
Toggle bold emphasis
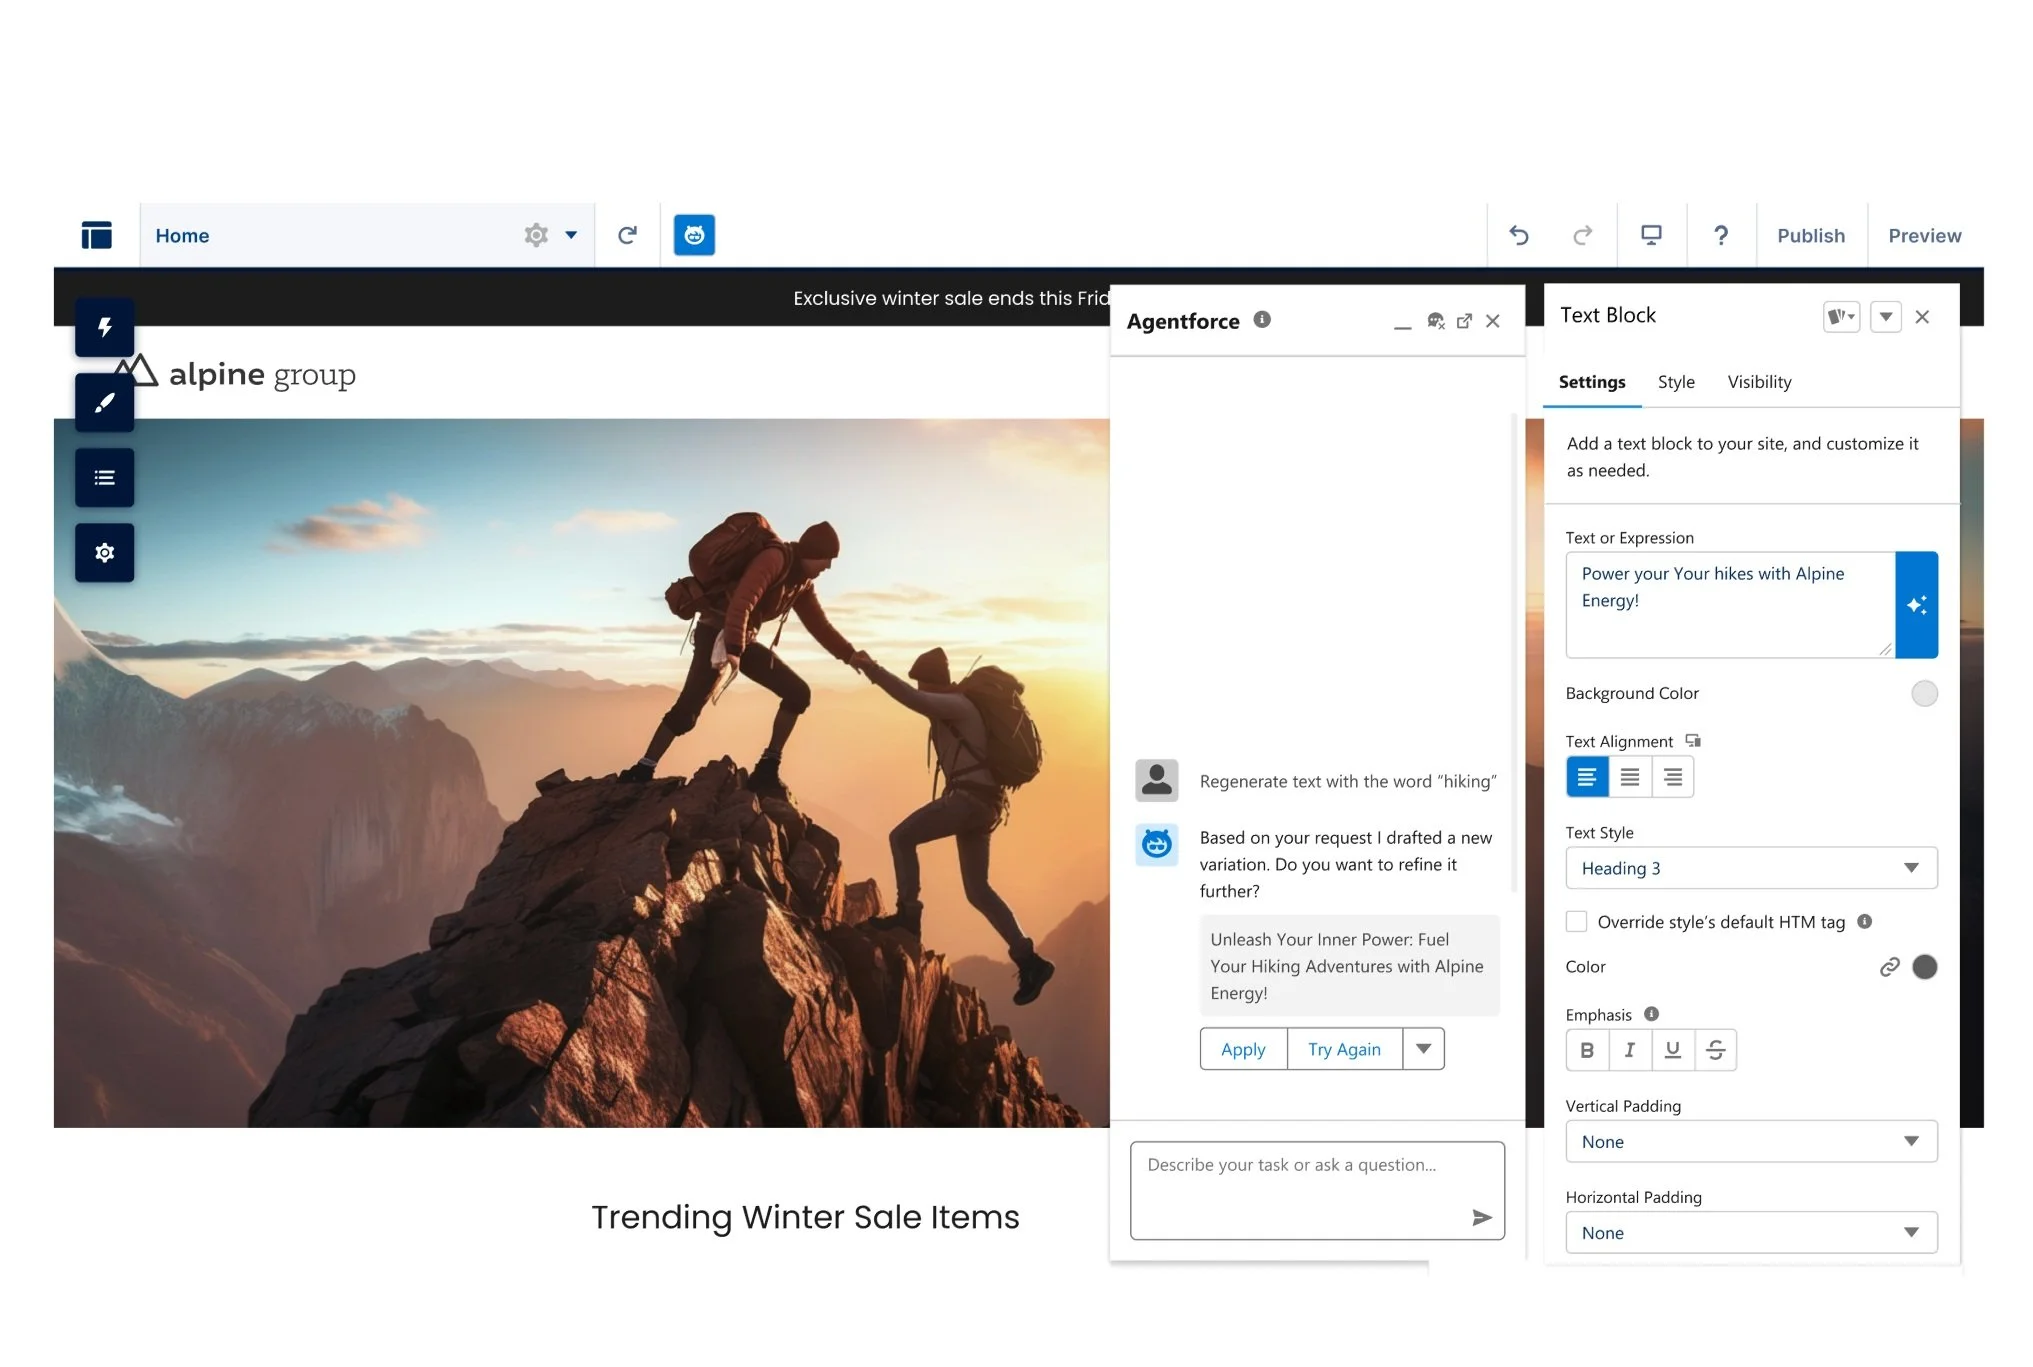1587,1050
